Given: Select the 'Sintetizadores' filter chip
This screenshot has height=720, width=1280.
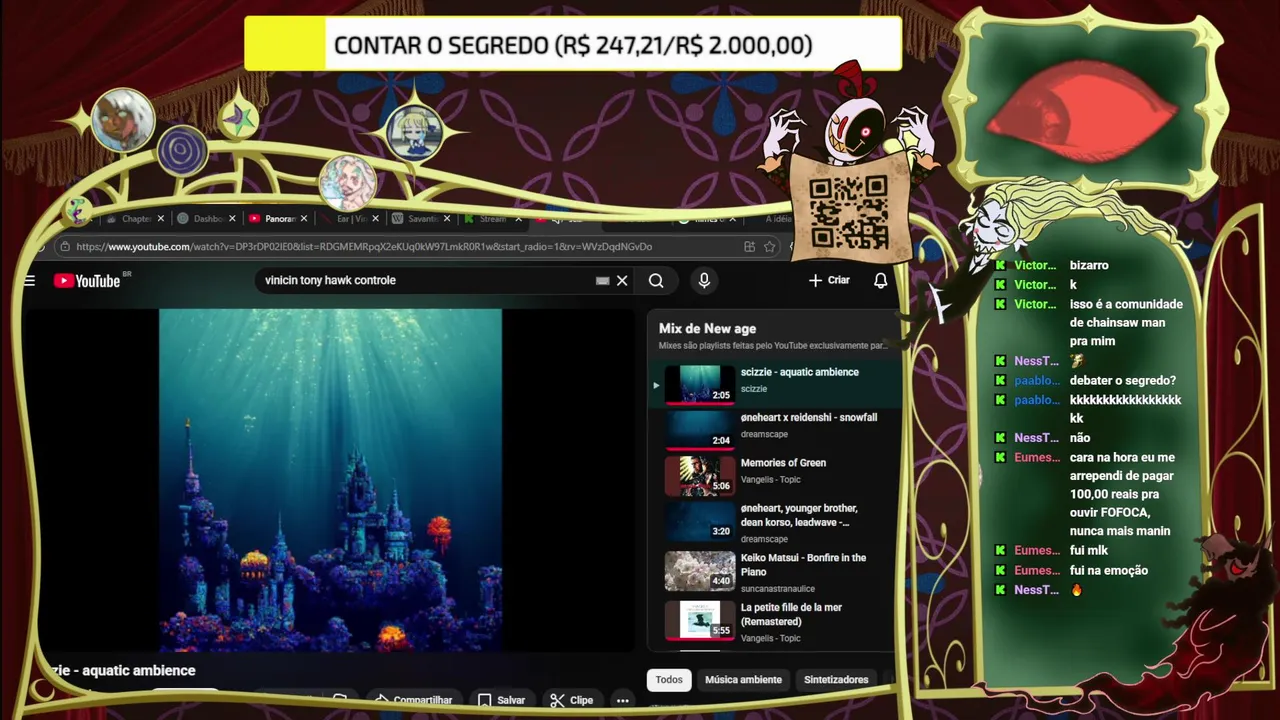Looking at the screenshot, I should click(x=836, y=680).
